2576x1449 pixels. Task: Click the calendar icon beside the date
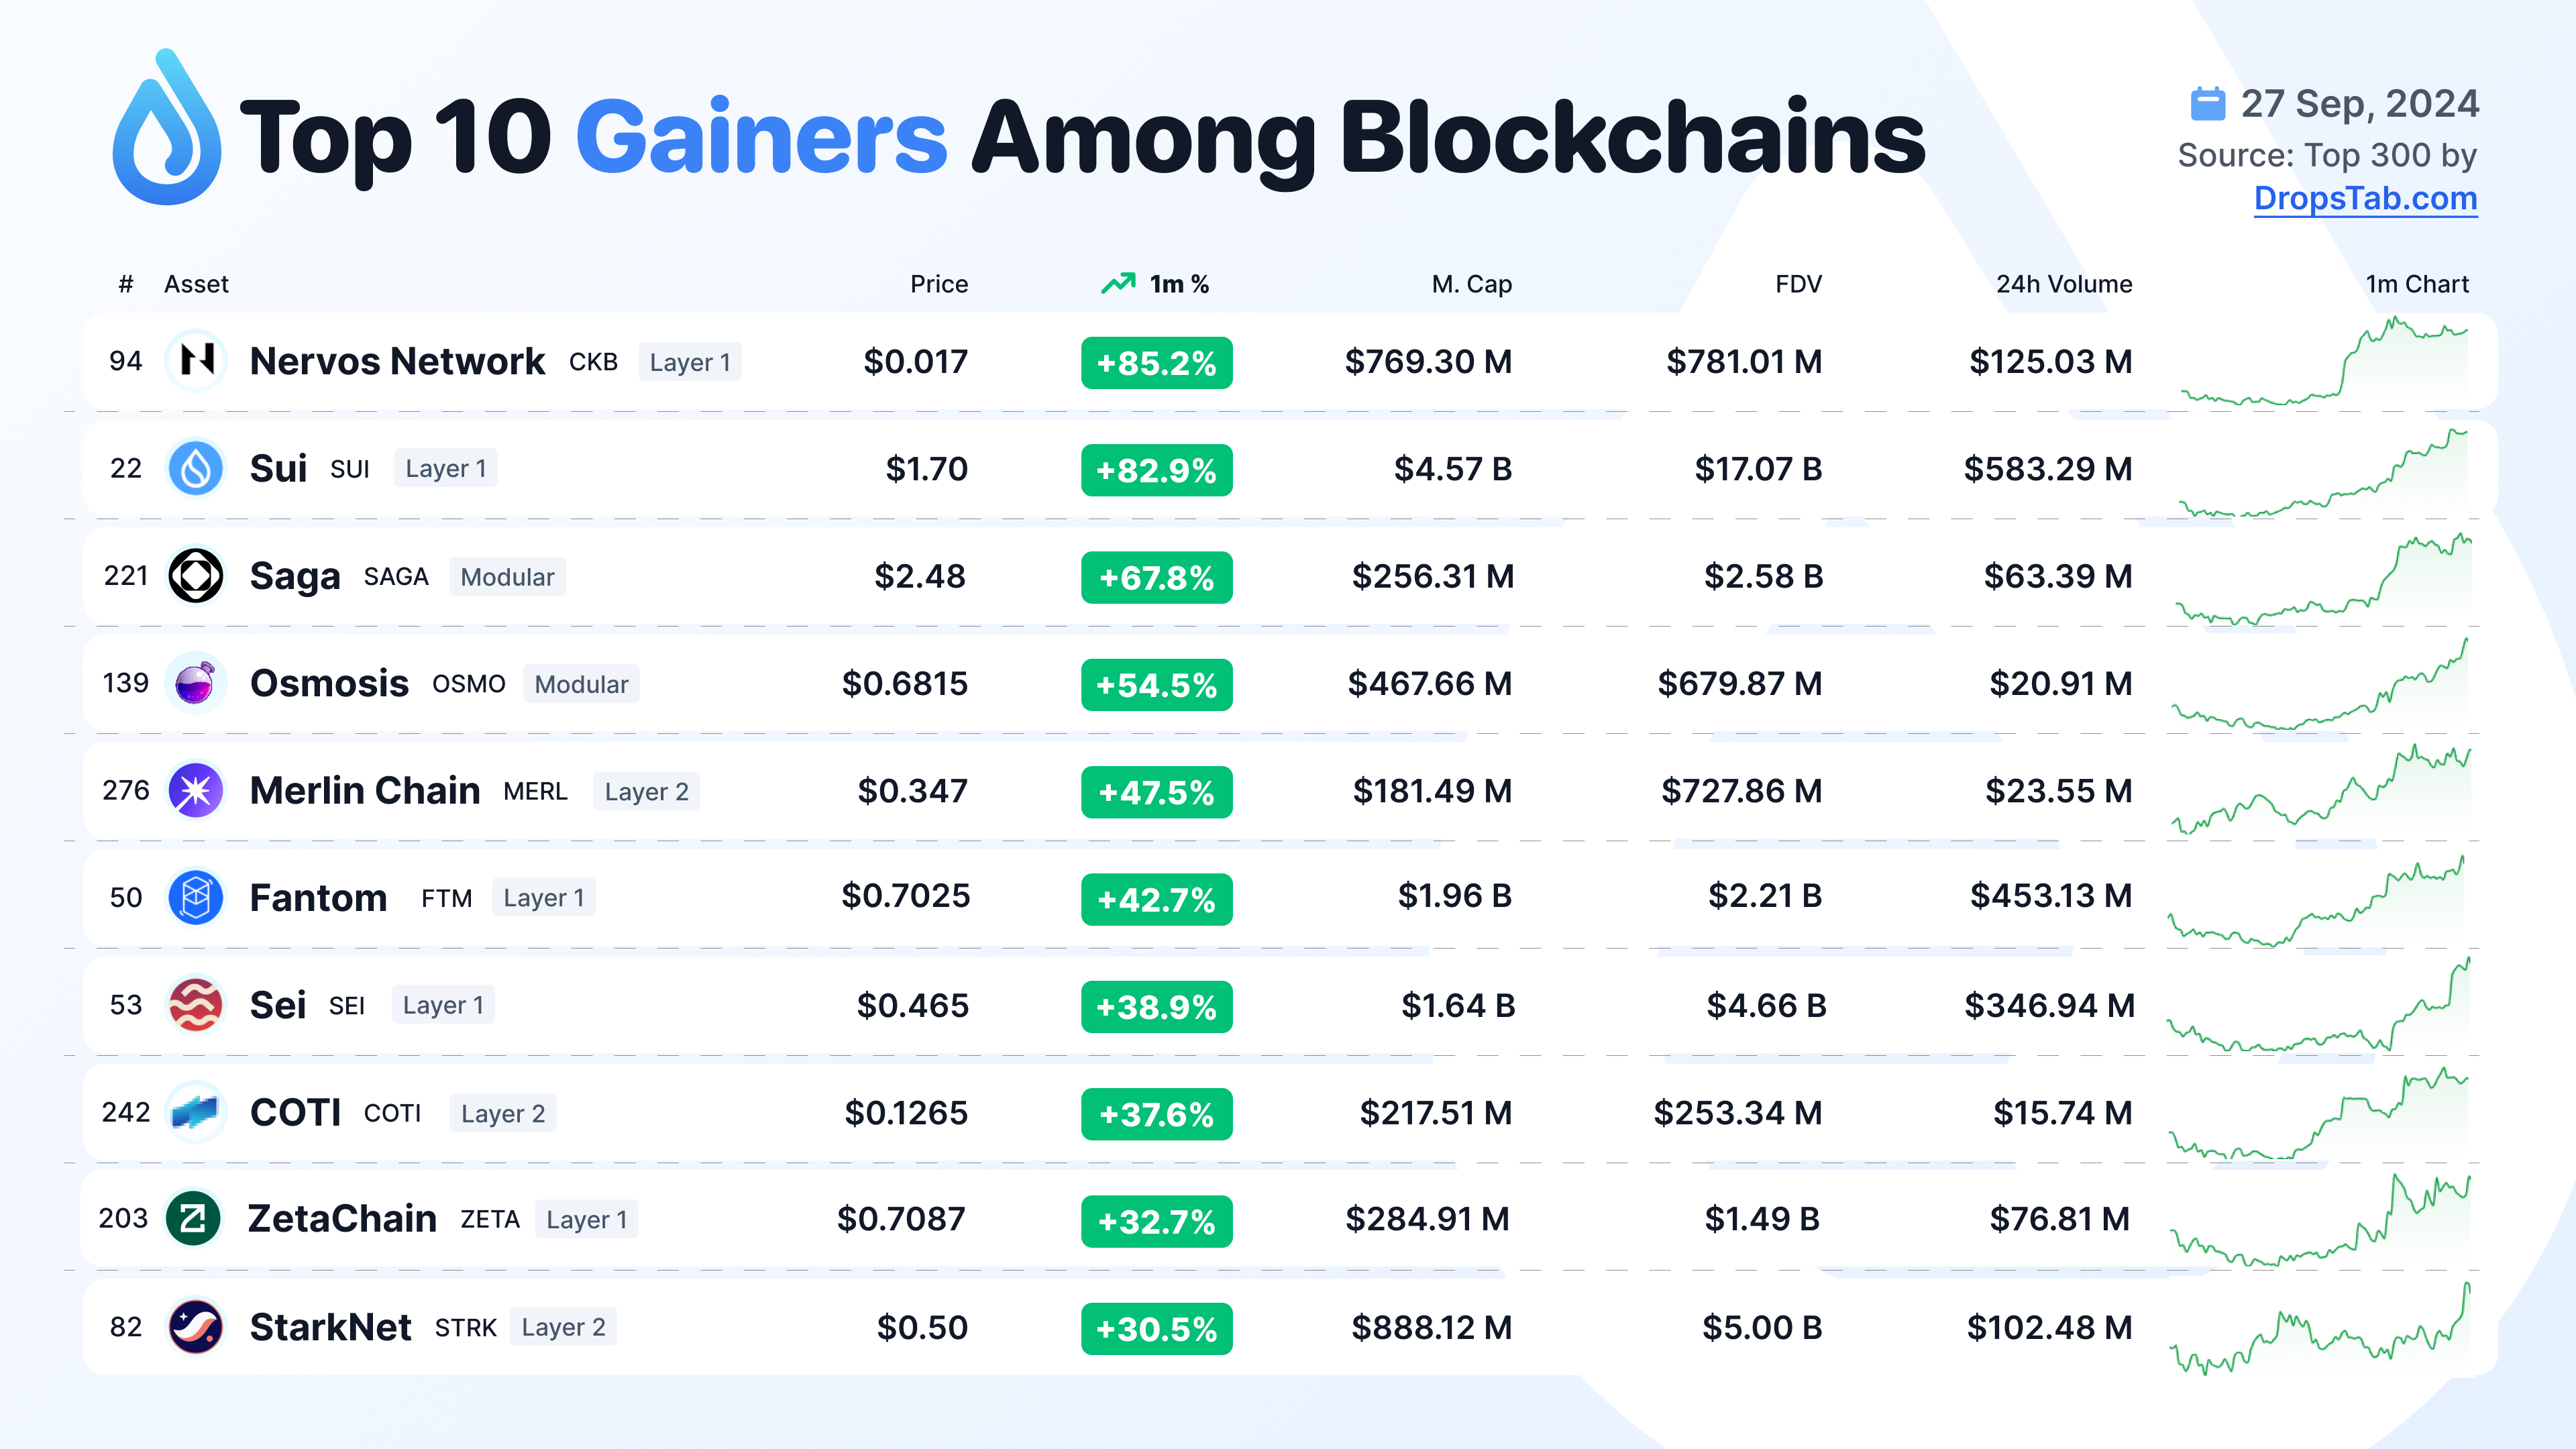[2208, 104]
